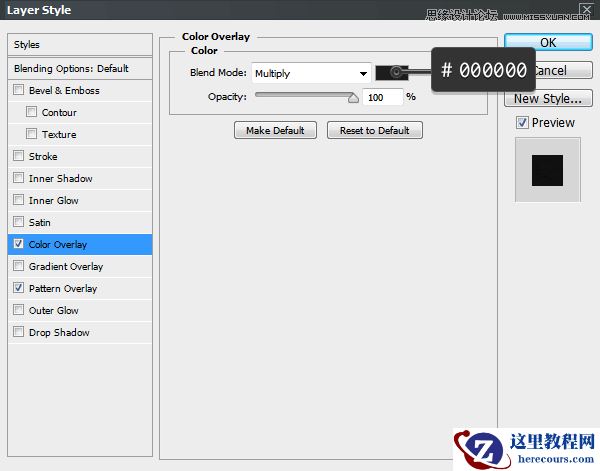This screenshot has height=471, width=600.
Task: Click the OK button
Action: click(x=548, y=42)
